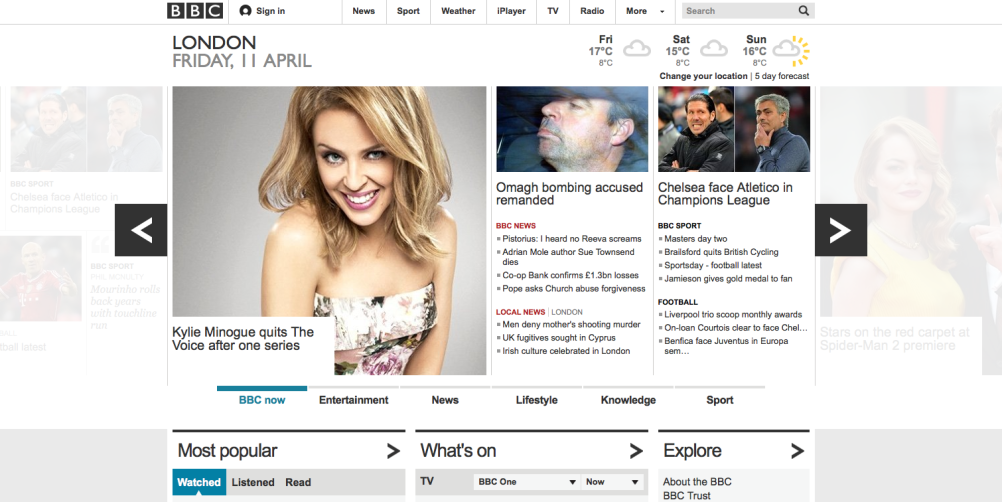
Task: Open Most popular arrow
Action: click(x=393, y=451)
